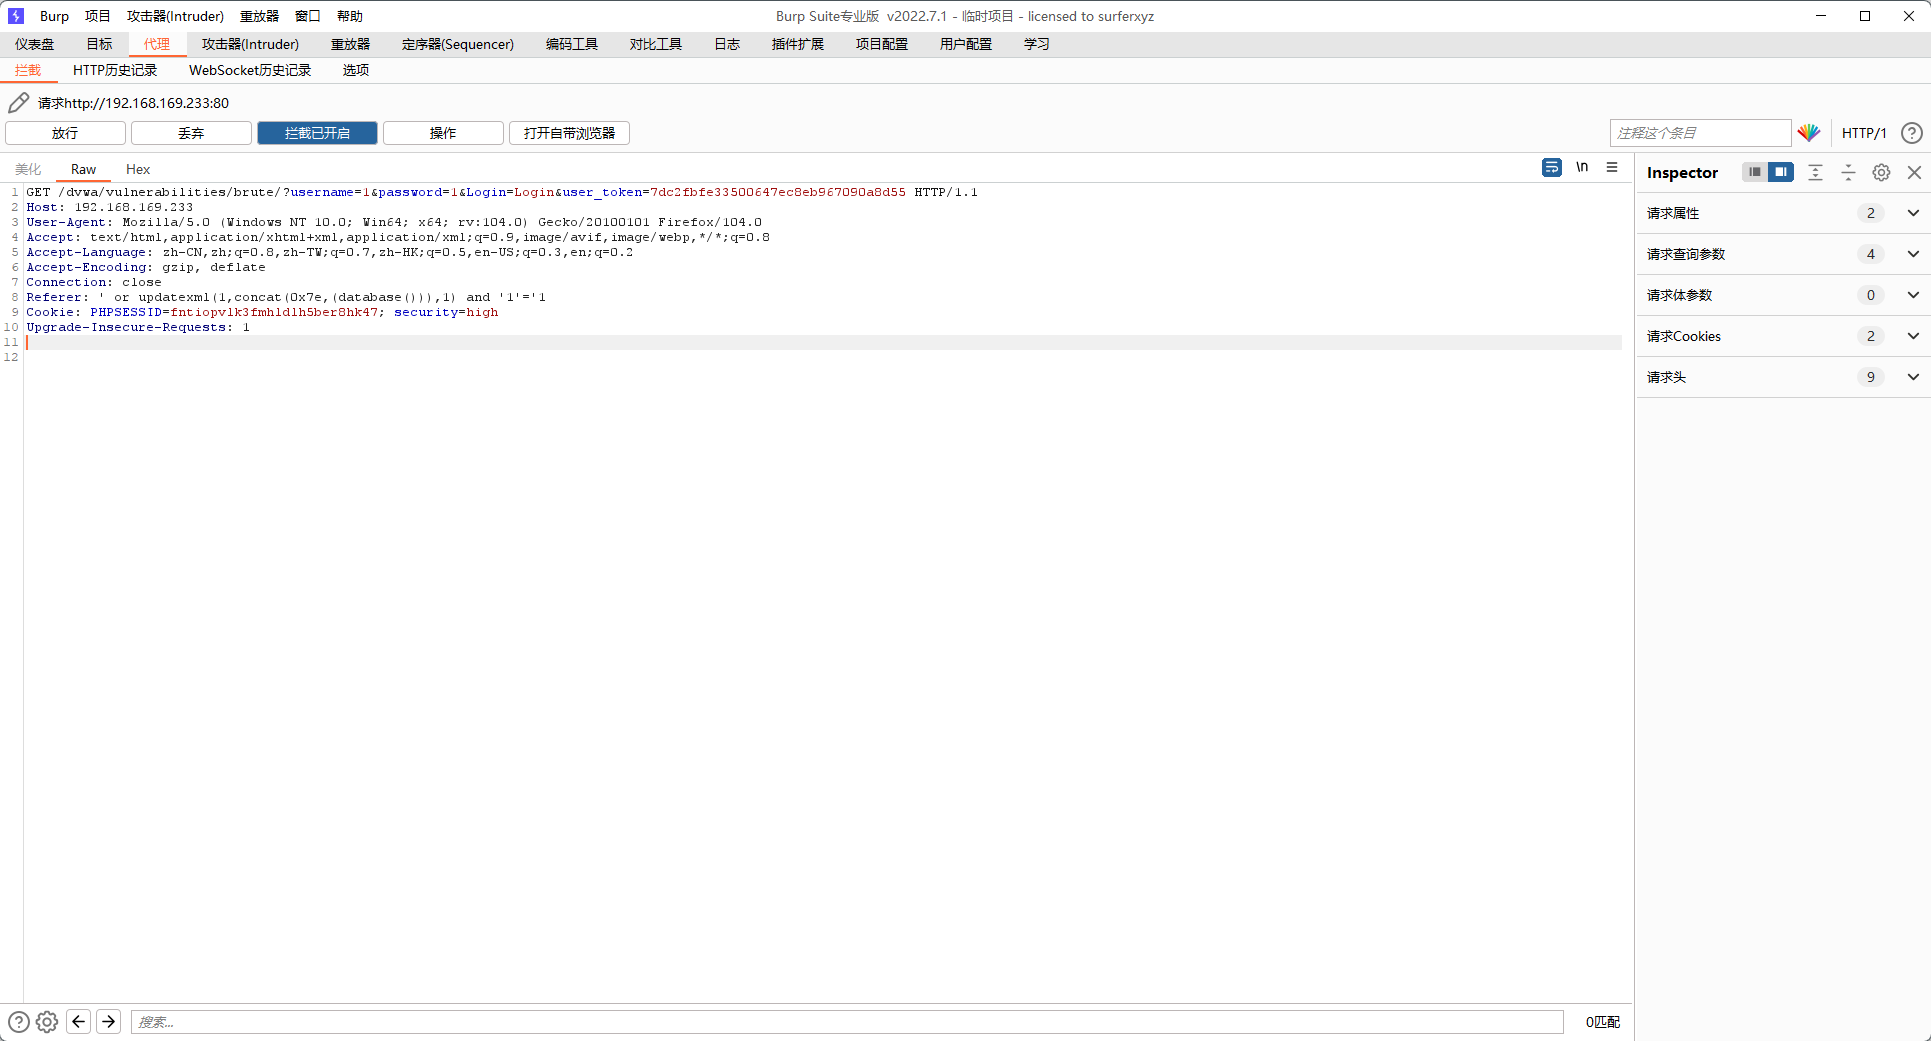Click the GET request line
Image resolution: width=1931 pixels, height=1041 pixels.
502,192
